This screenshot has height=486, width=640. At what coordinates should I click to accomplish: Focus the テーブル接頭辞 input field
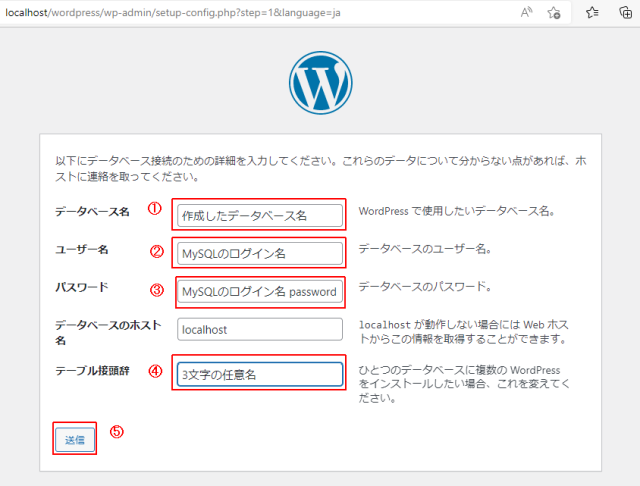pyautogui.click(x=260, y=374)
